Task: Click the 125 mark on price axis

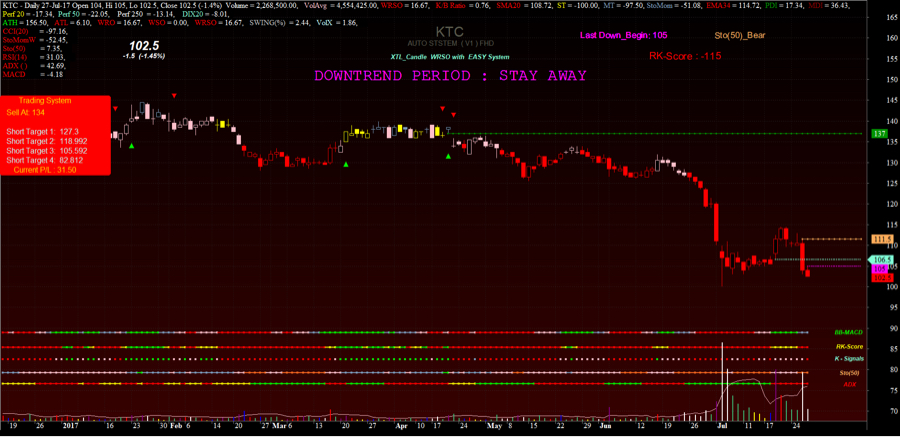Action: [891, 183]
